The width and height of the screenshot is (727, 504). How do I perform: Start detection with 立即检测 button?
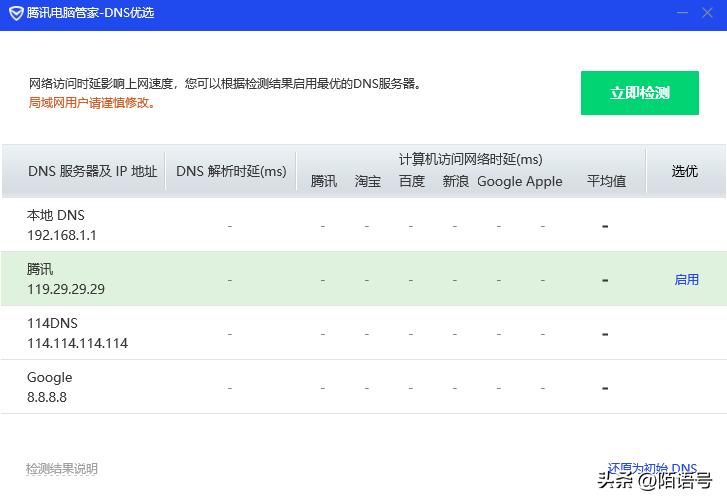639,93
